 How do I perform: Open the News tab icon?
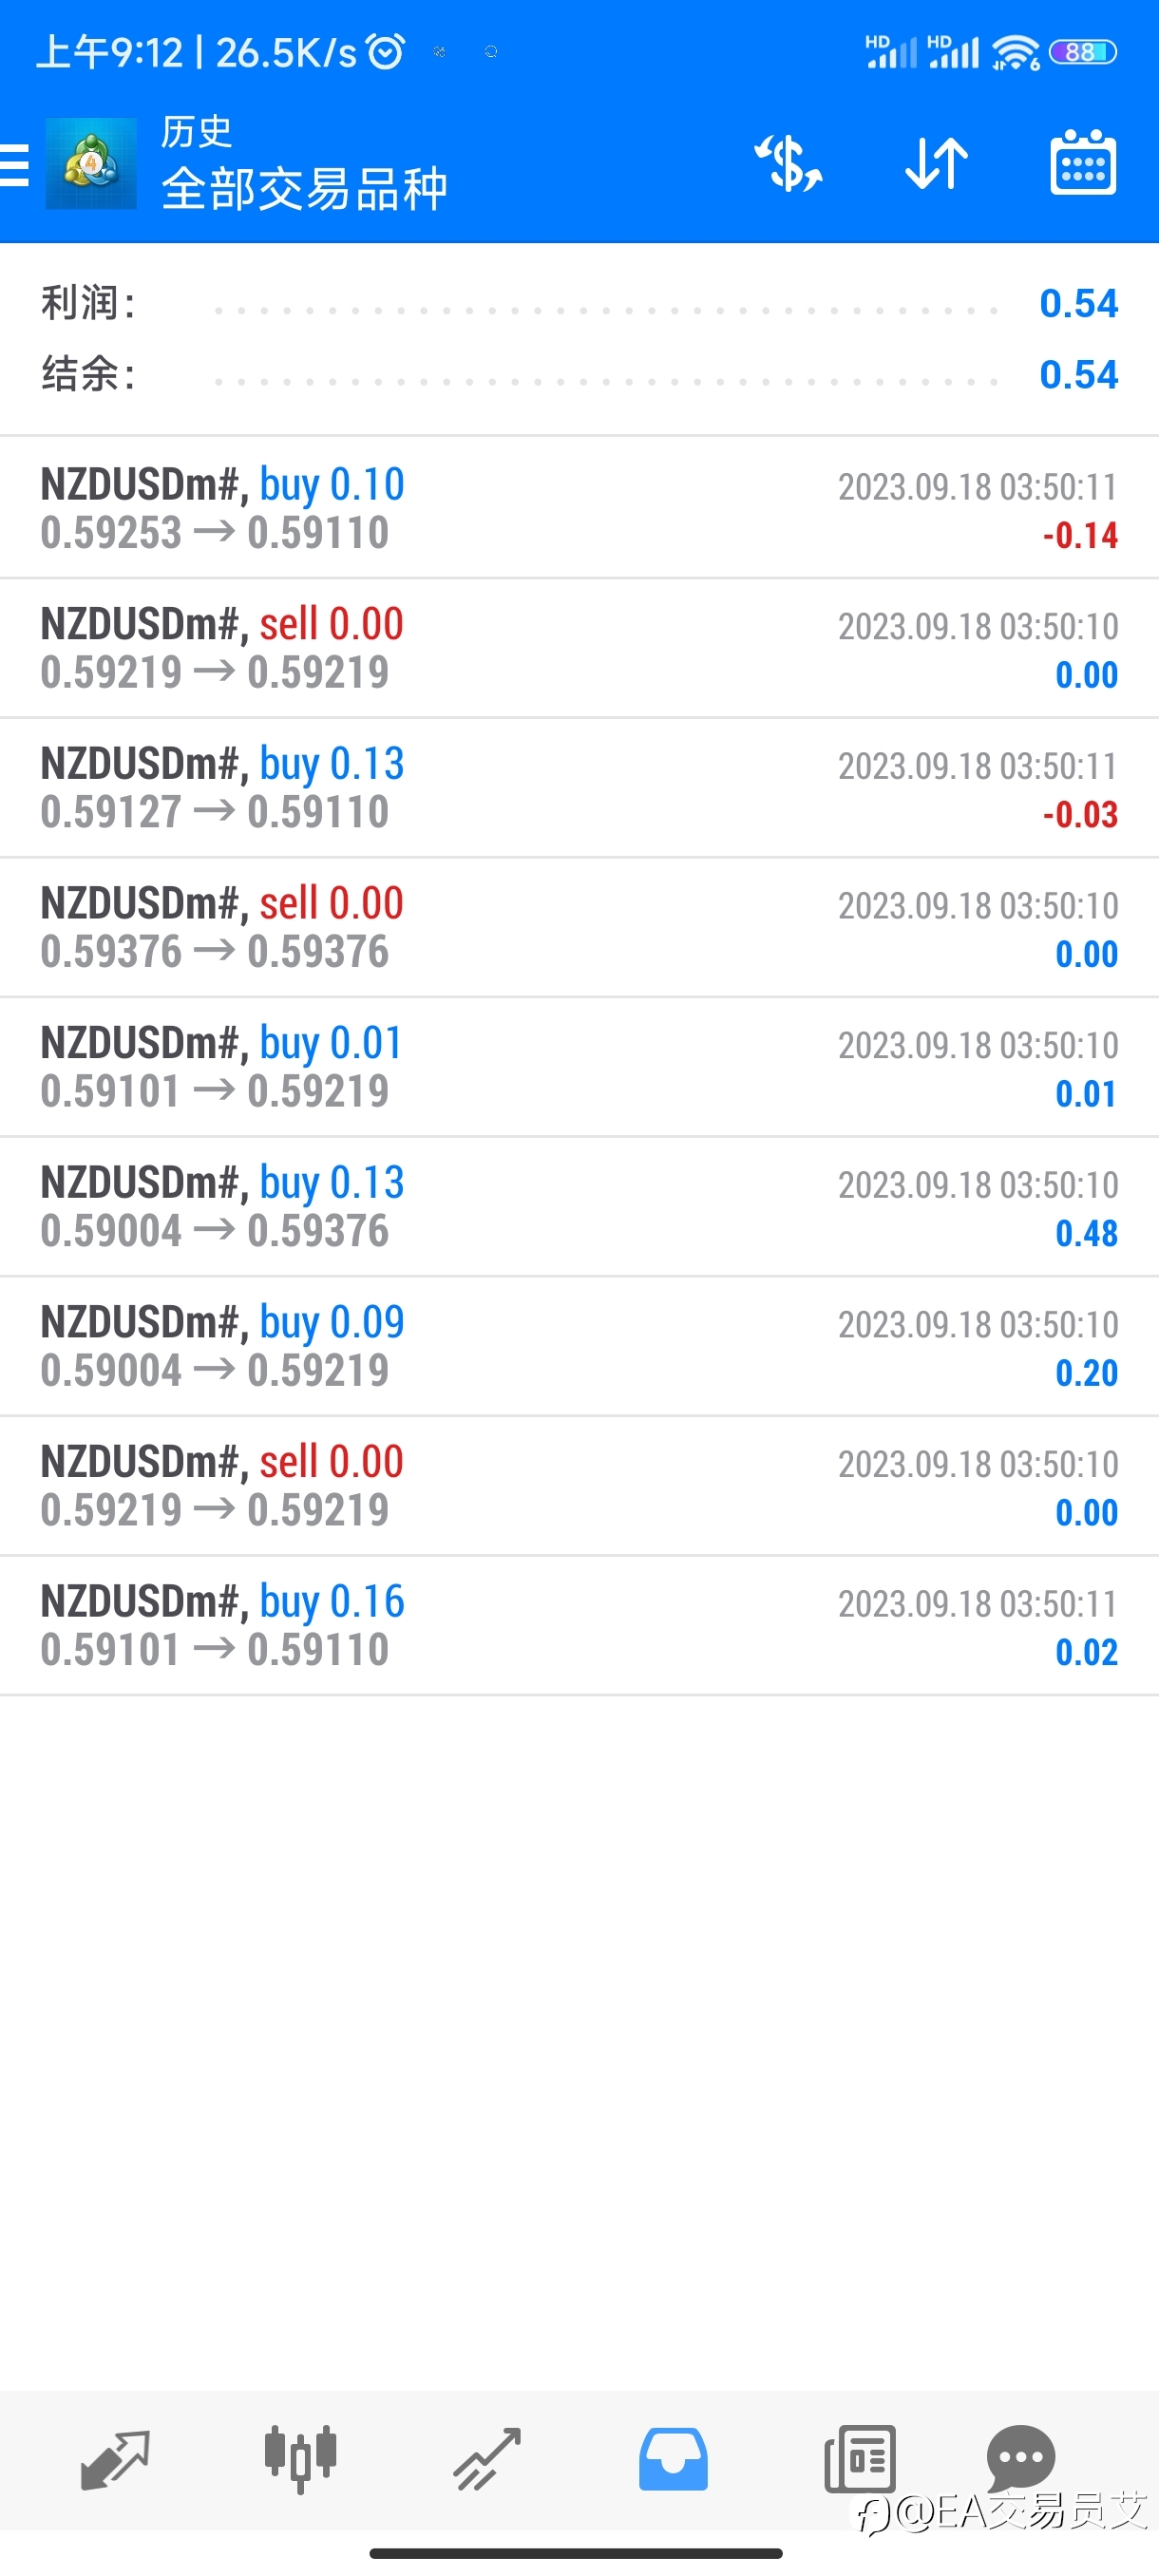(x=860, y=2459)
